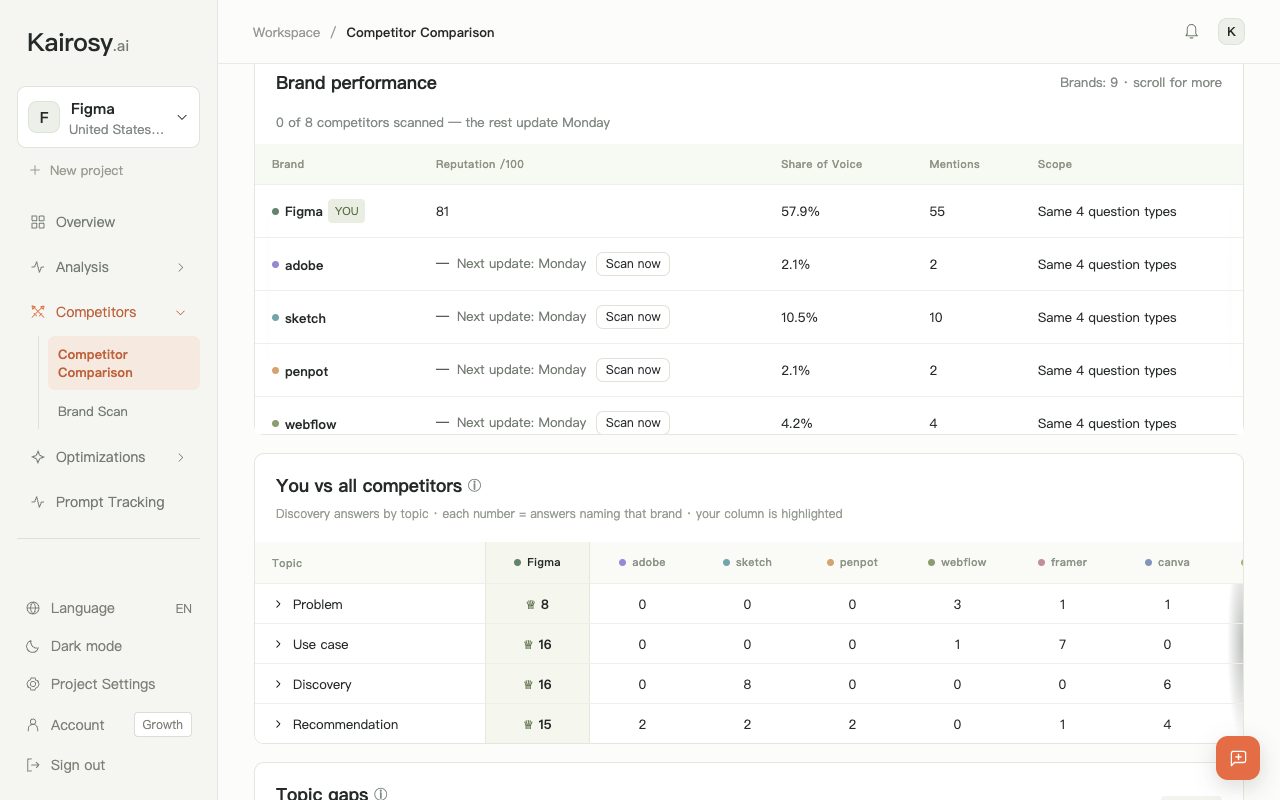This screenshot has height=800, width=1280.
Task: Click the Kairosy.ai logo
Action: pyautogui.click(x=78, y=43)
